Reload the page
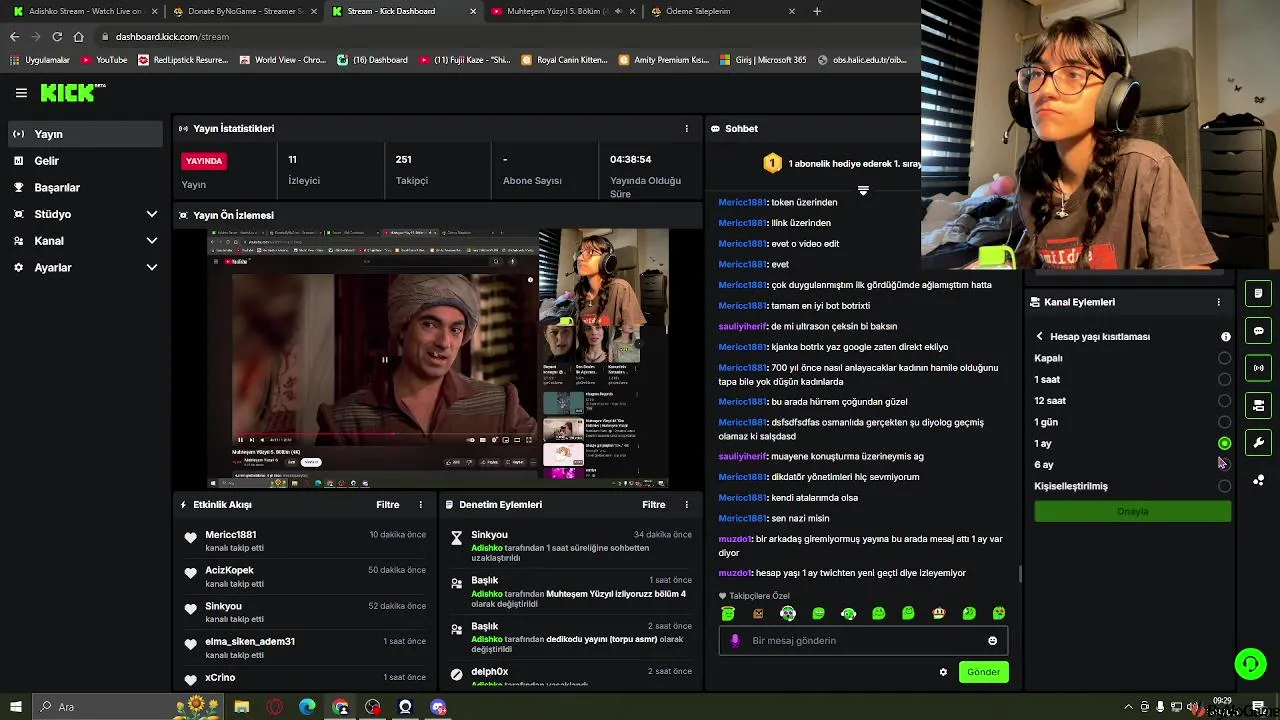1280x720 pixels. [56, 37]
